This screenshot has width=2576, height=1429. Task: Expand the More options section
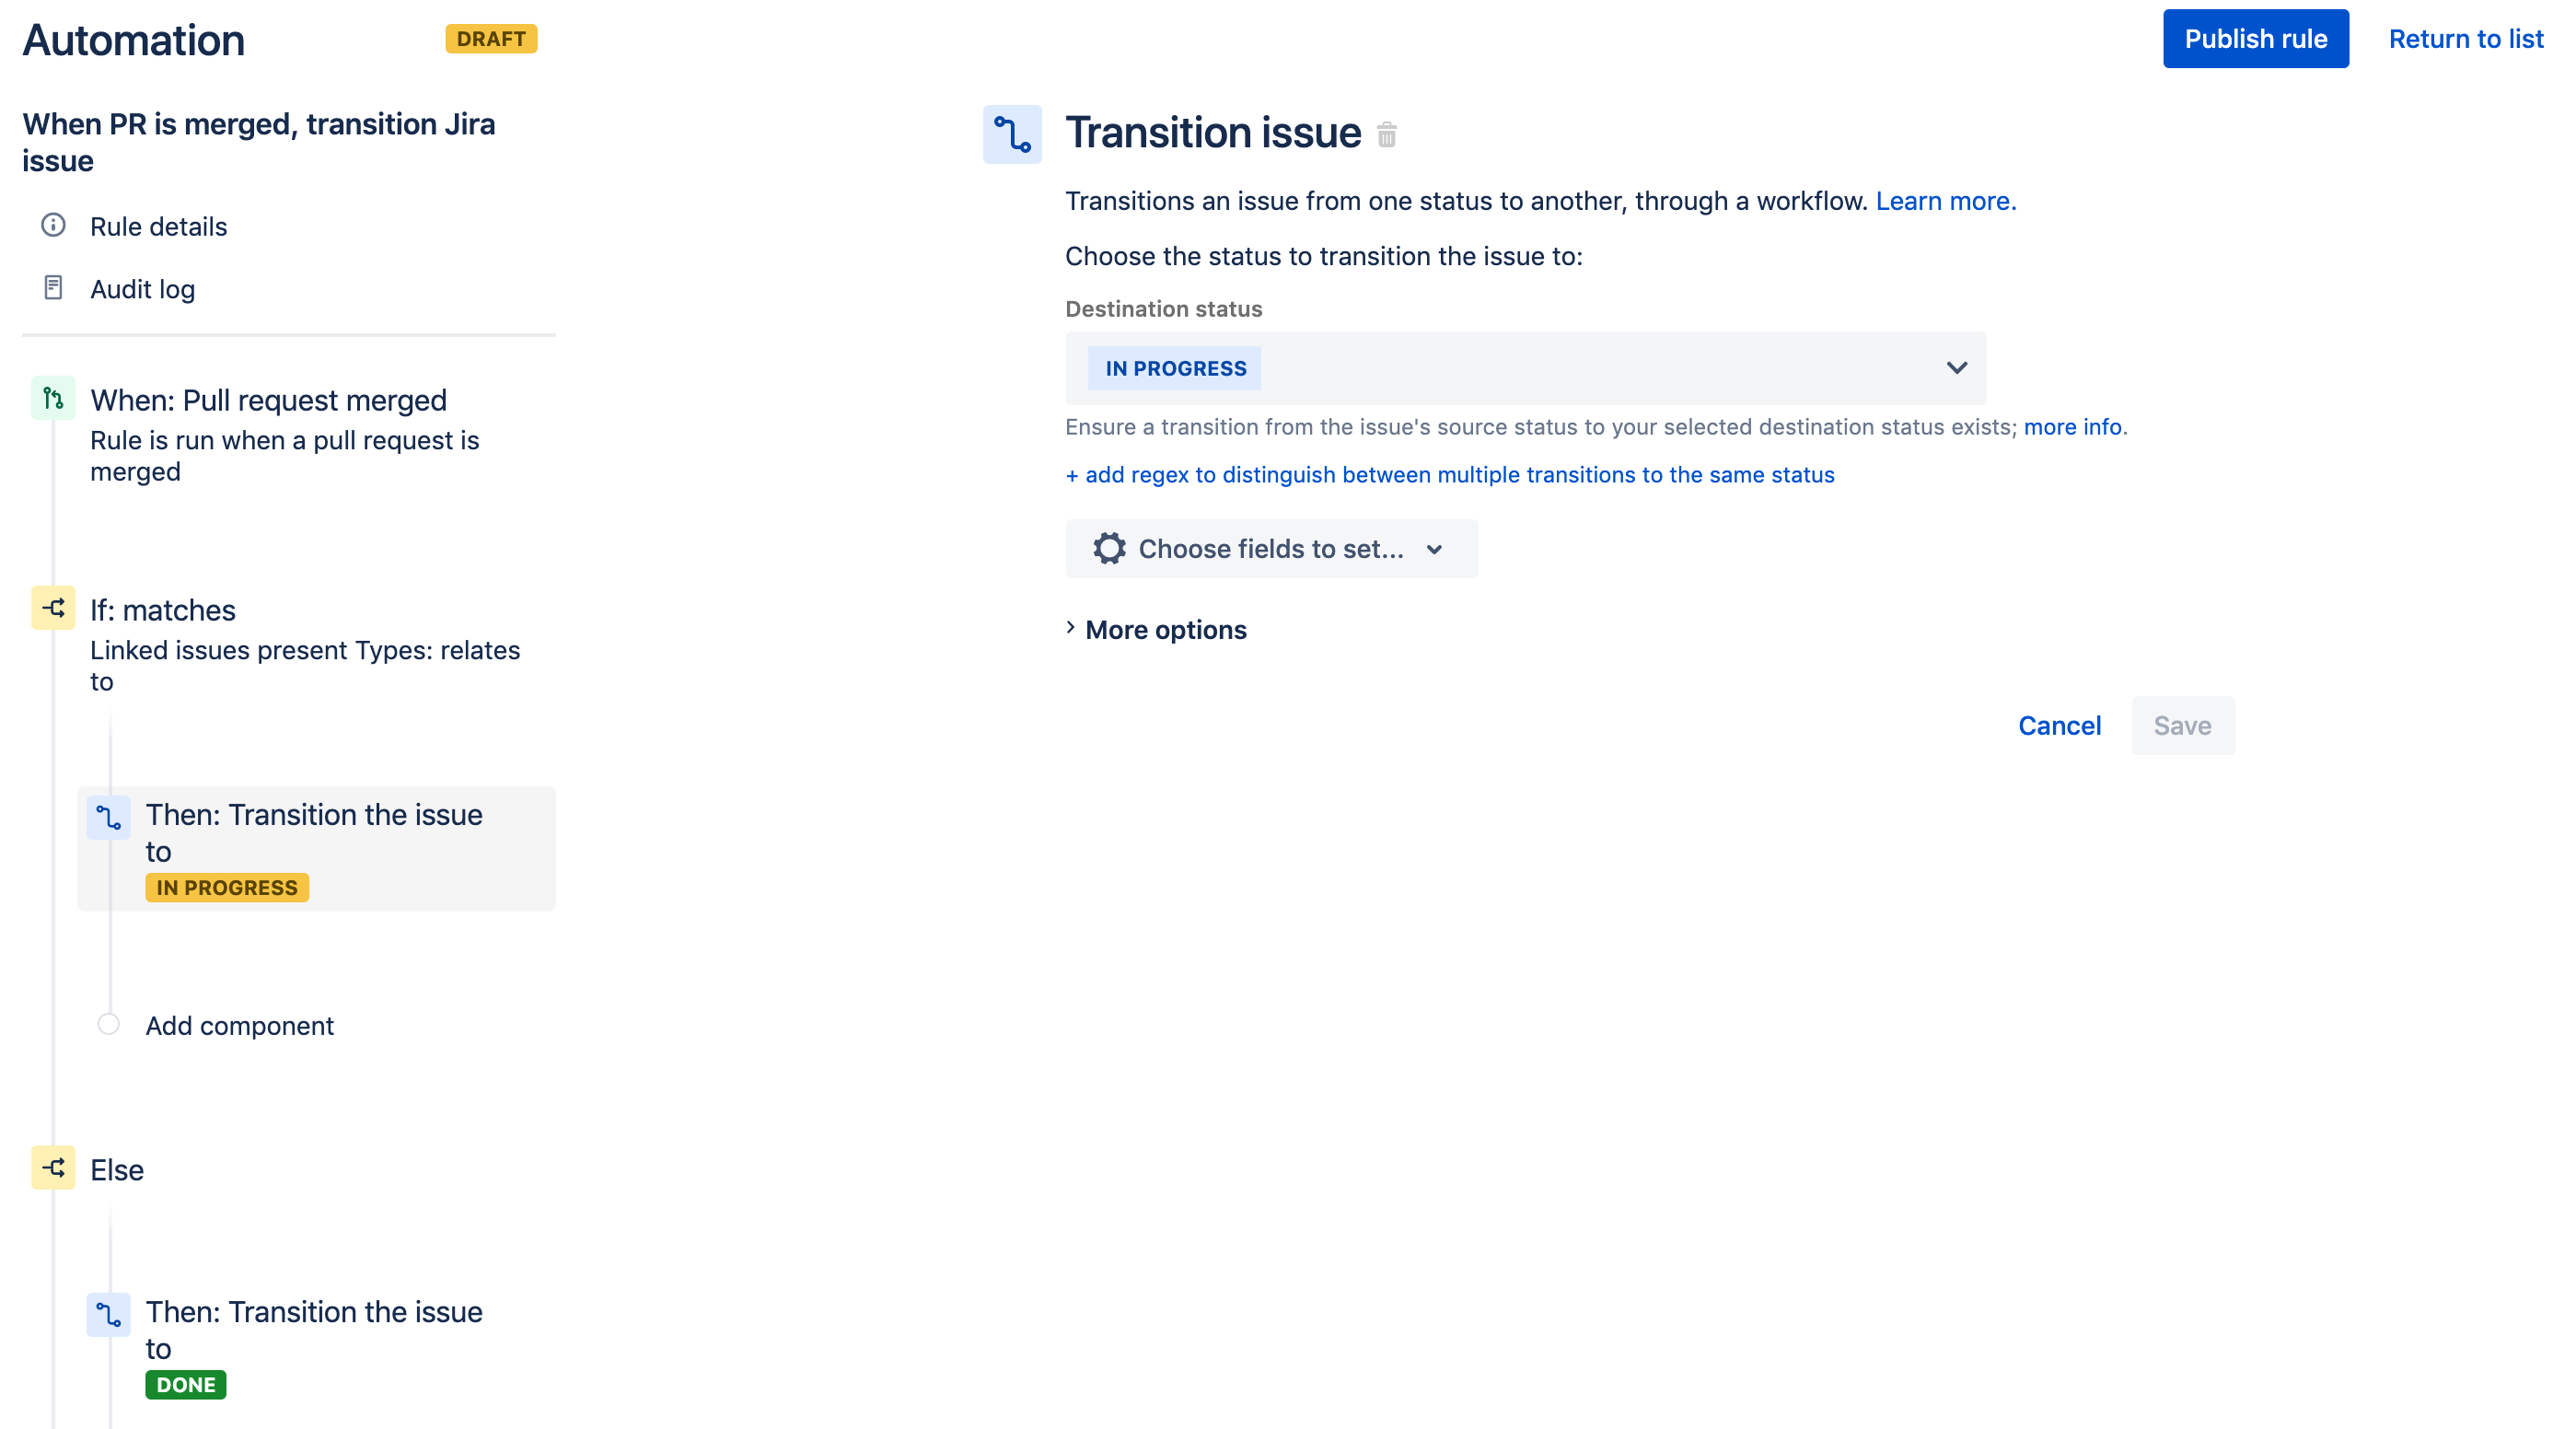tap(1156, 628)
